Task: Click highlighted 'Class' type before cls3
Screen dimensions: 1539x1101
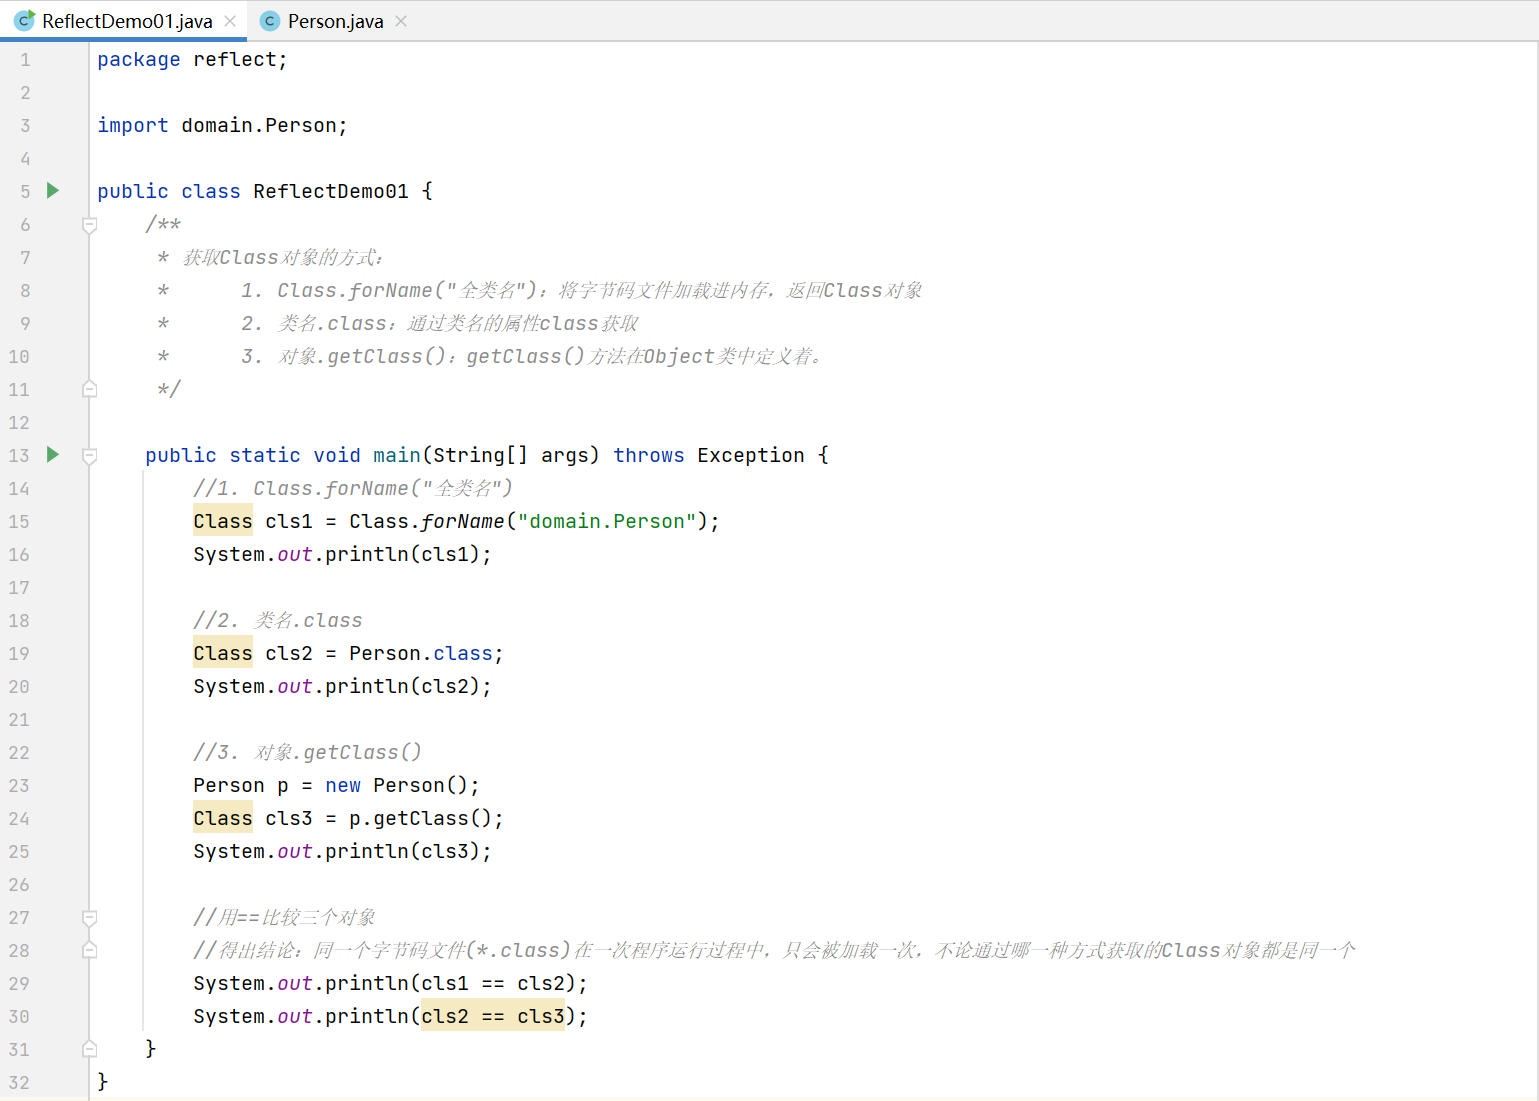Action: (223, 819)
